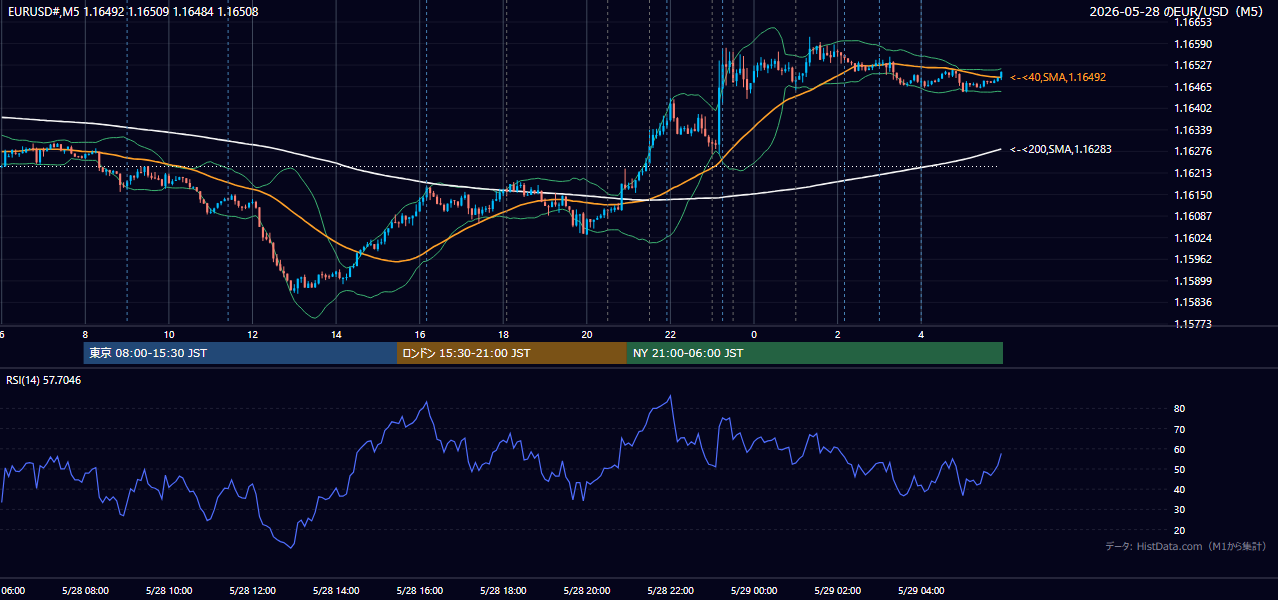Click the 5/28 18:00 date axis label
The height and width of the screenshot is (600, 1278).
click(503, 591)
